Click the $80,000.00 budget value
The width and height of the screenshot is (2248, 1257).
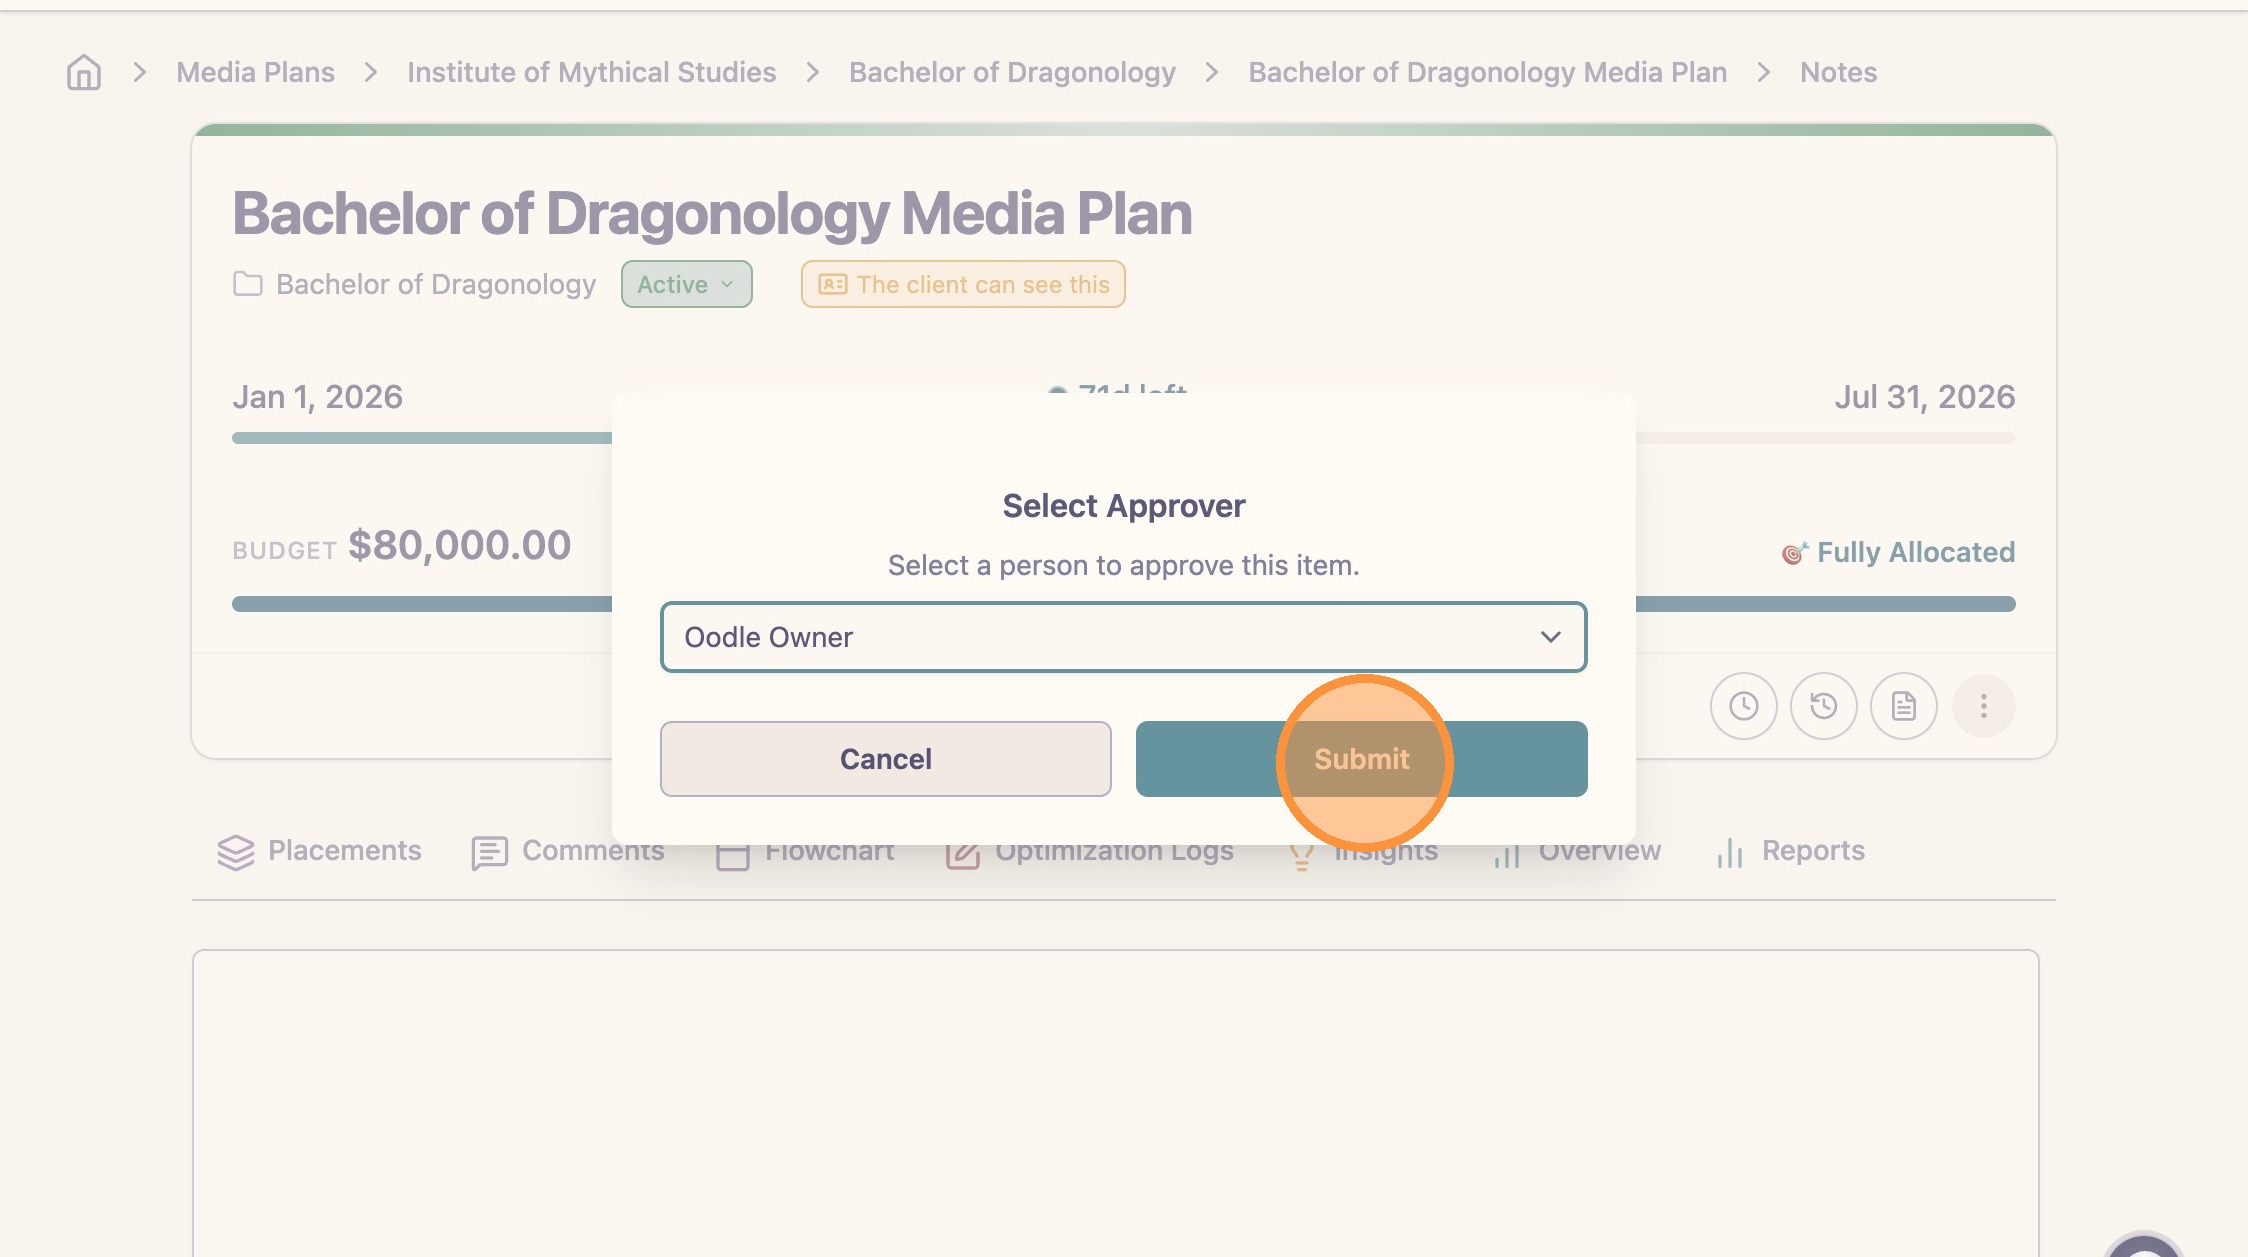459,545
